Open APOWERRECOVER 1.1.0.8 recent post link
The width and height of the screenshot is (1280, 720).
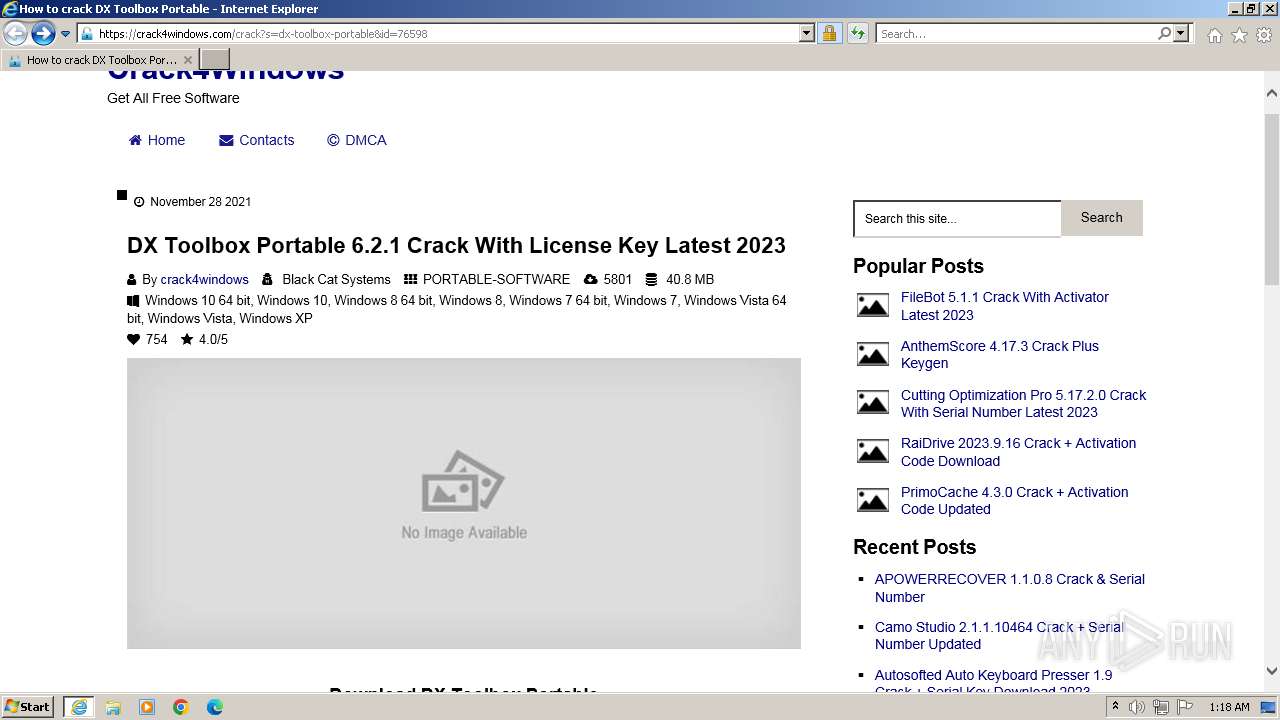pyautogui.click(x=1009, y=588)
